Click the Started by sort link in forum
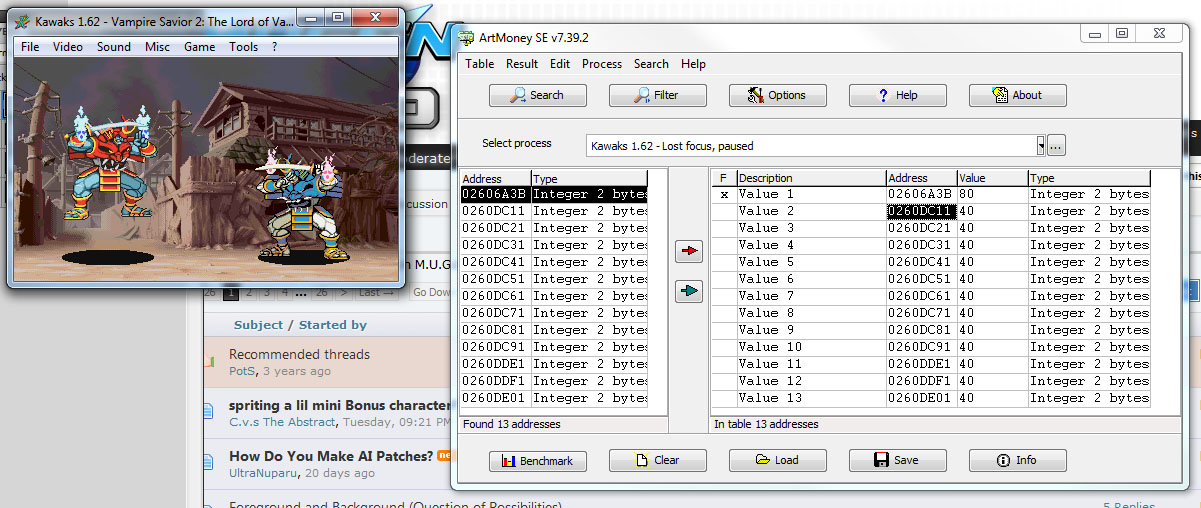 [x=332, y=325]
